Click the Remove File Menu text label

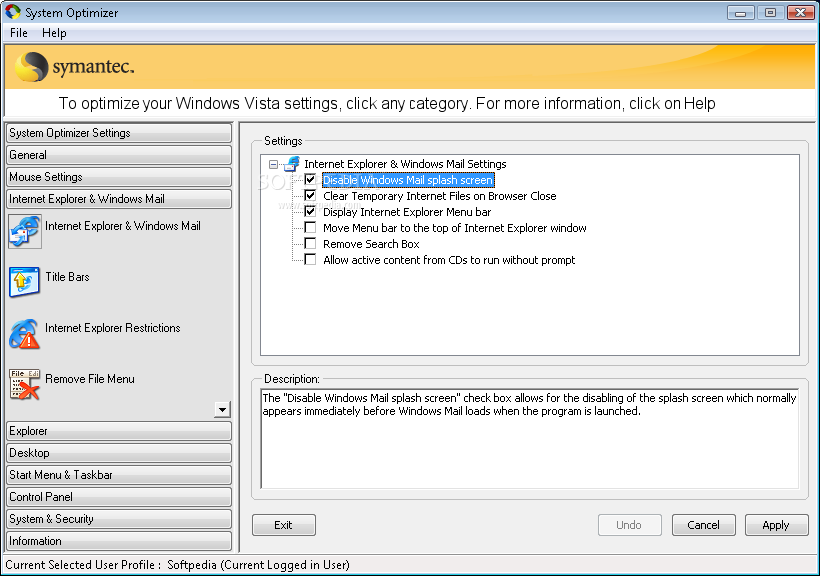click(90, 379)
